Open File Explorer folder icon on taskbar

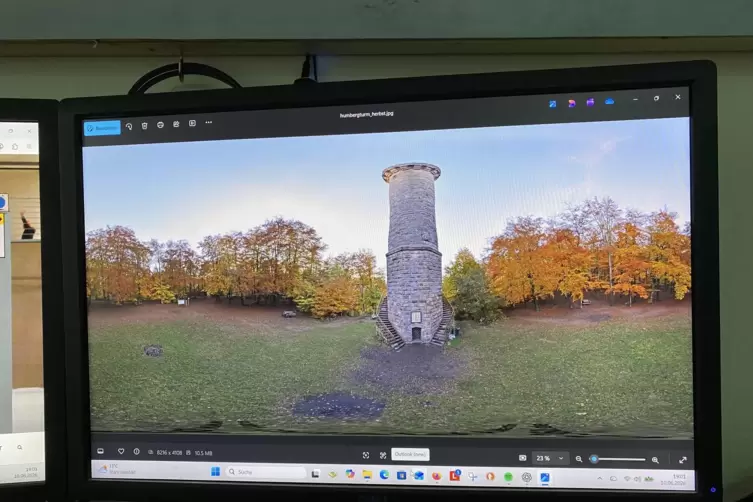[x=367, y=475]
